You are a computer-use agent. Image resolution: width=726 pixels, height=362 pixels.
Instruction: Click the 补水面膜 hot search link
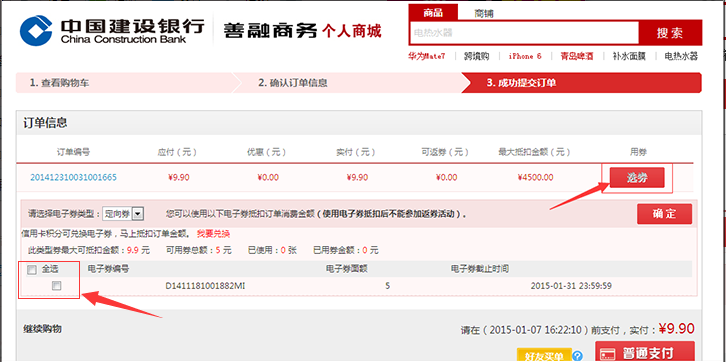tap(629, 56)
